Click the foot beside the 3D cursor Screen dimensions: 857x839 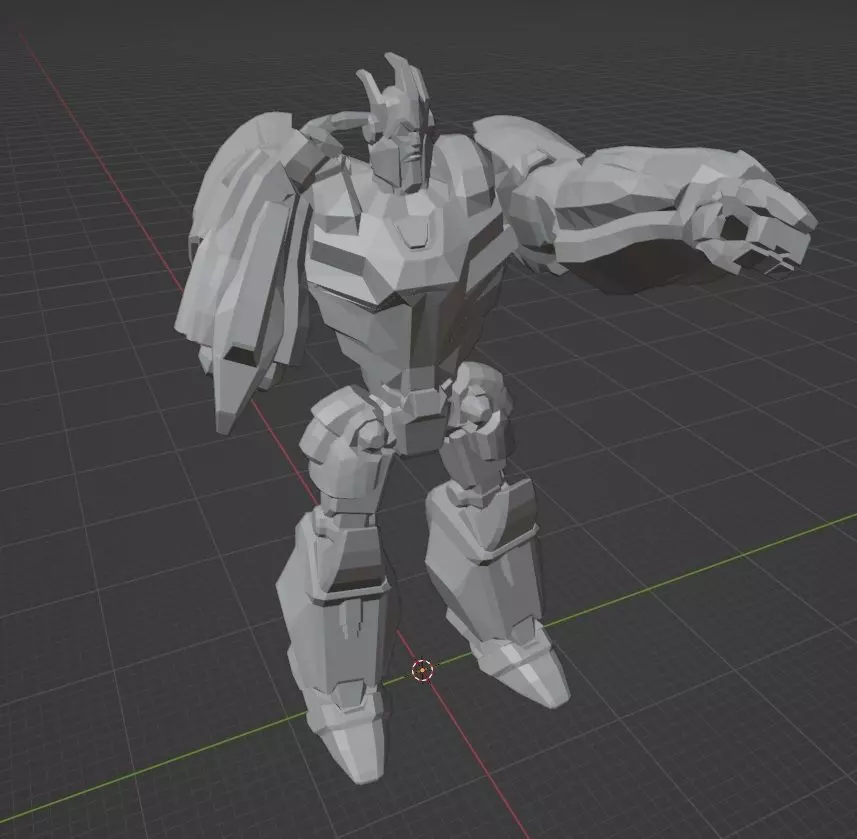click(x=522, y=672)
